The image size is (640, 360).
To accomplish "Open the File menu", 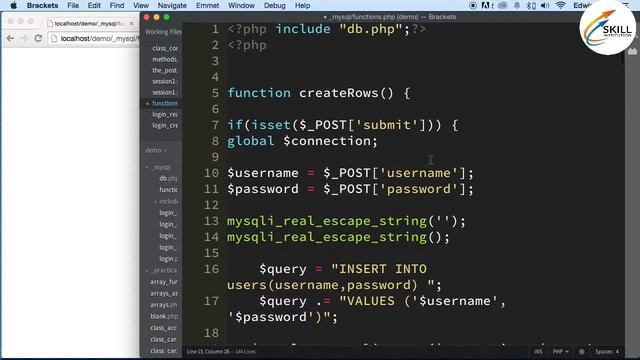I will [73, 5].
